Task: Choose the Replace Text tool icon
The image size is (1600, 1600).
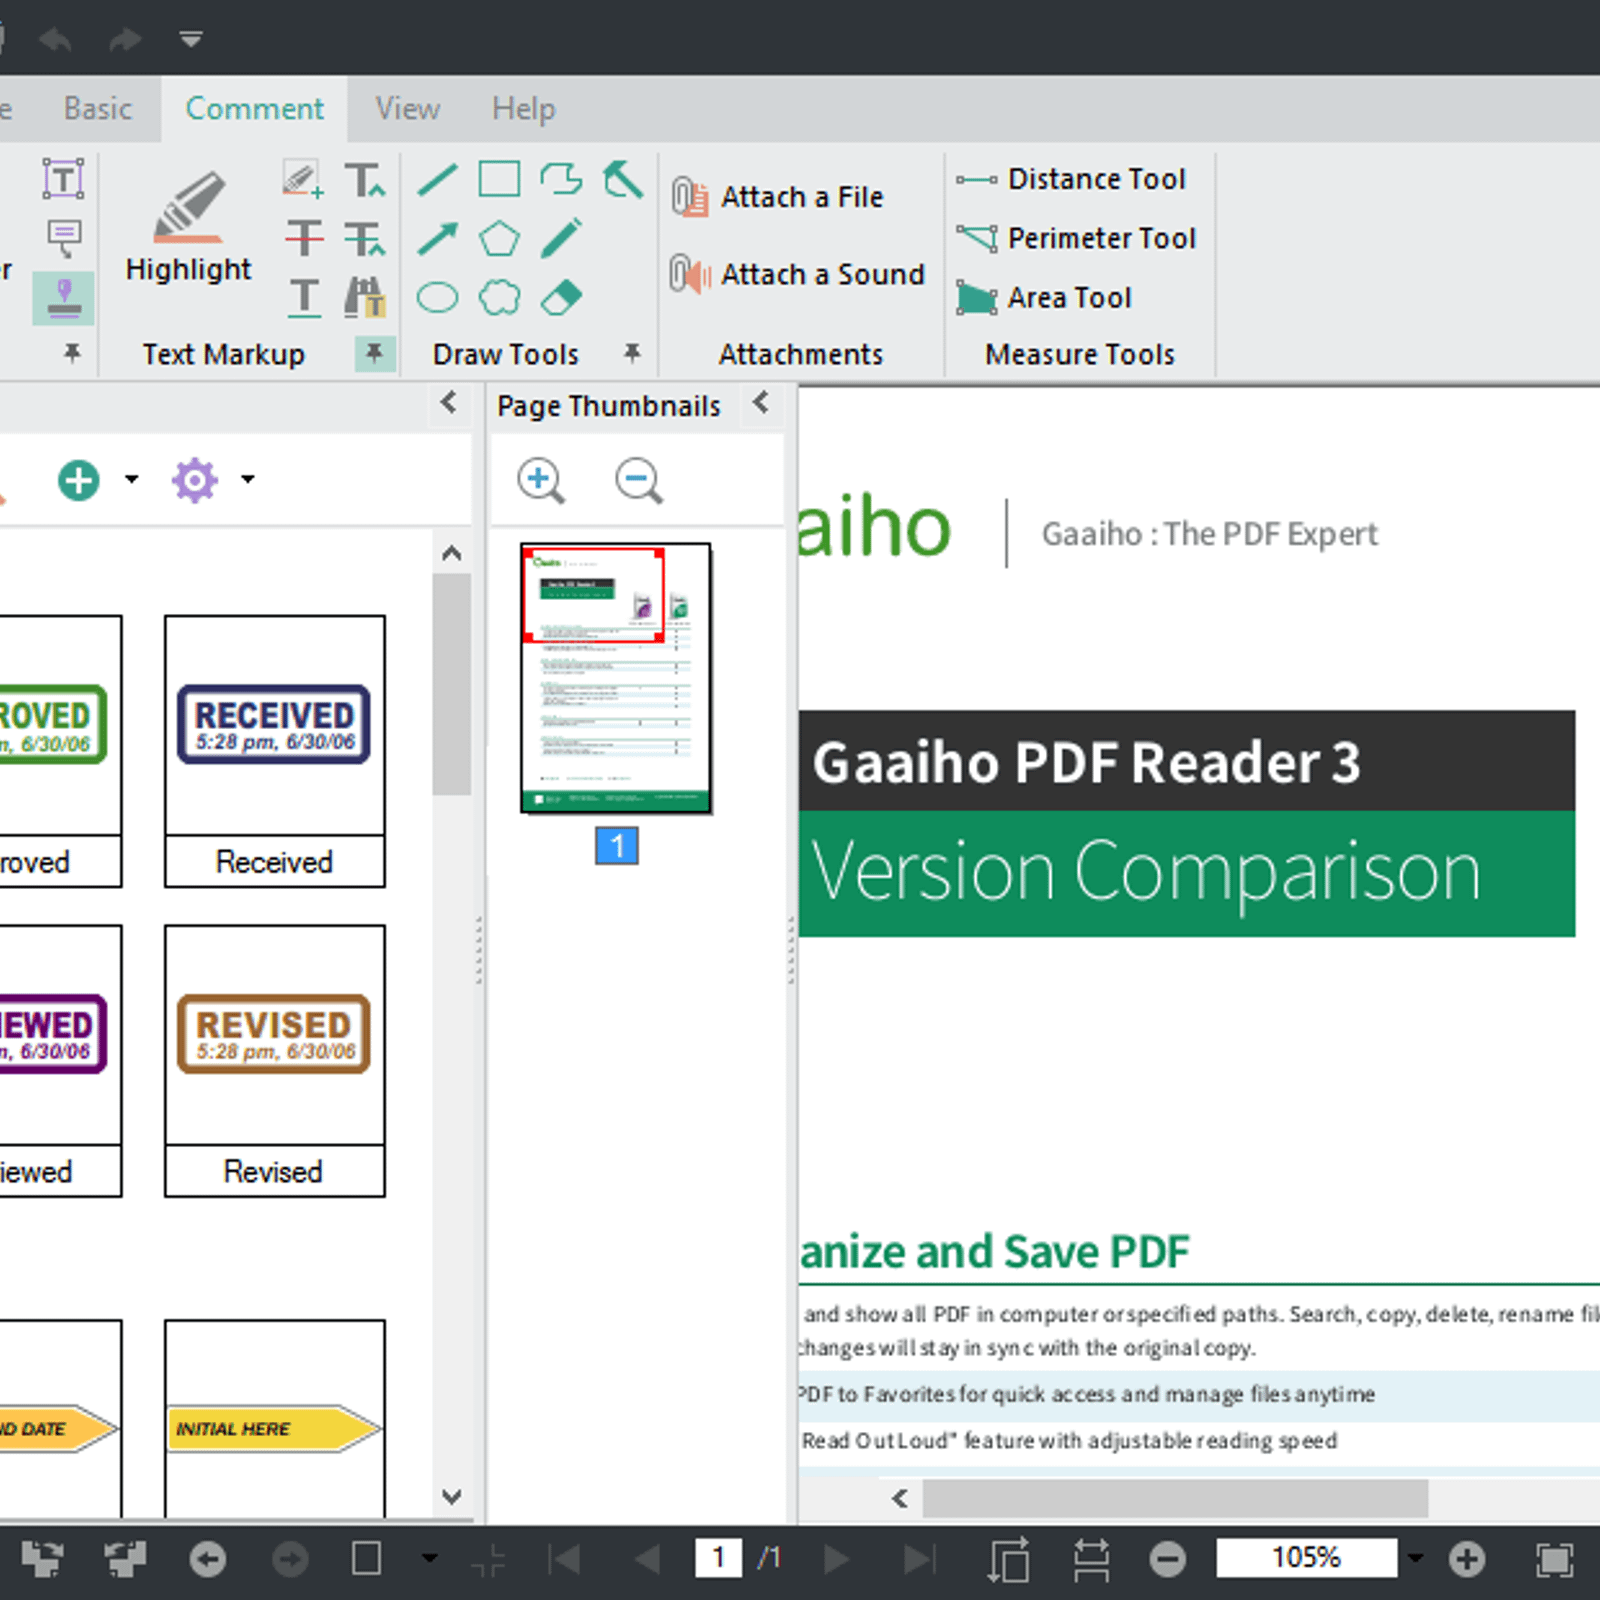Action: [364, 239]
